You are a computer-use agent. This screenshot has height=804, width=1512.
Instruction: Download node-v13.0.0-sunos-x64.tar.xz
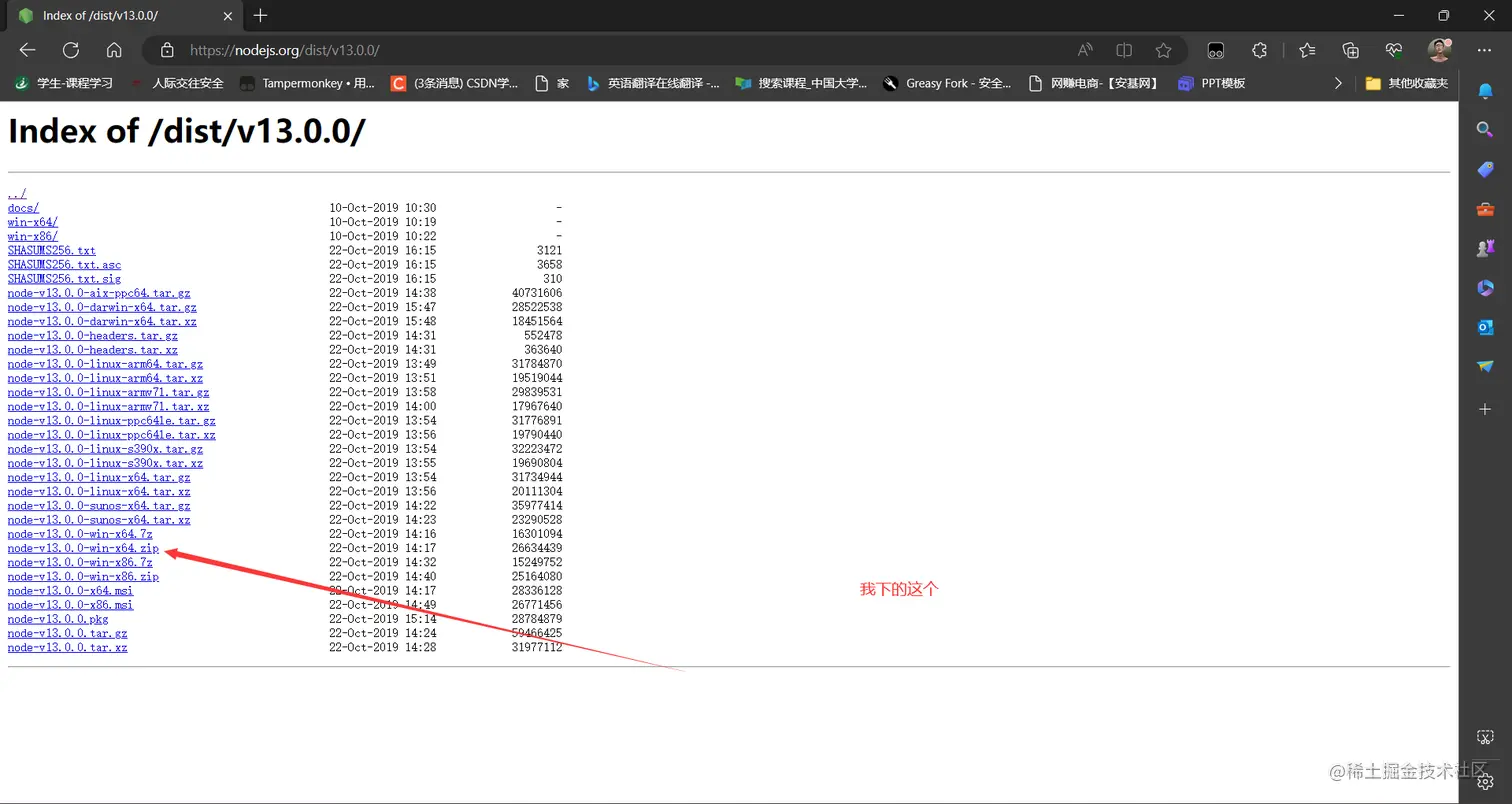click(99, 520)
